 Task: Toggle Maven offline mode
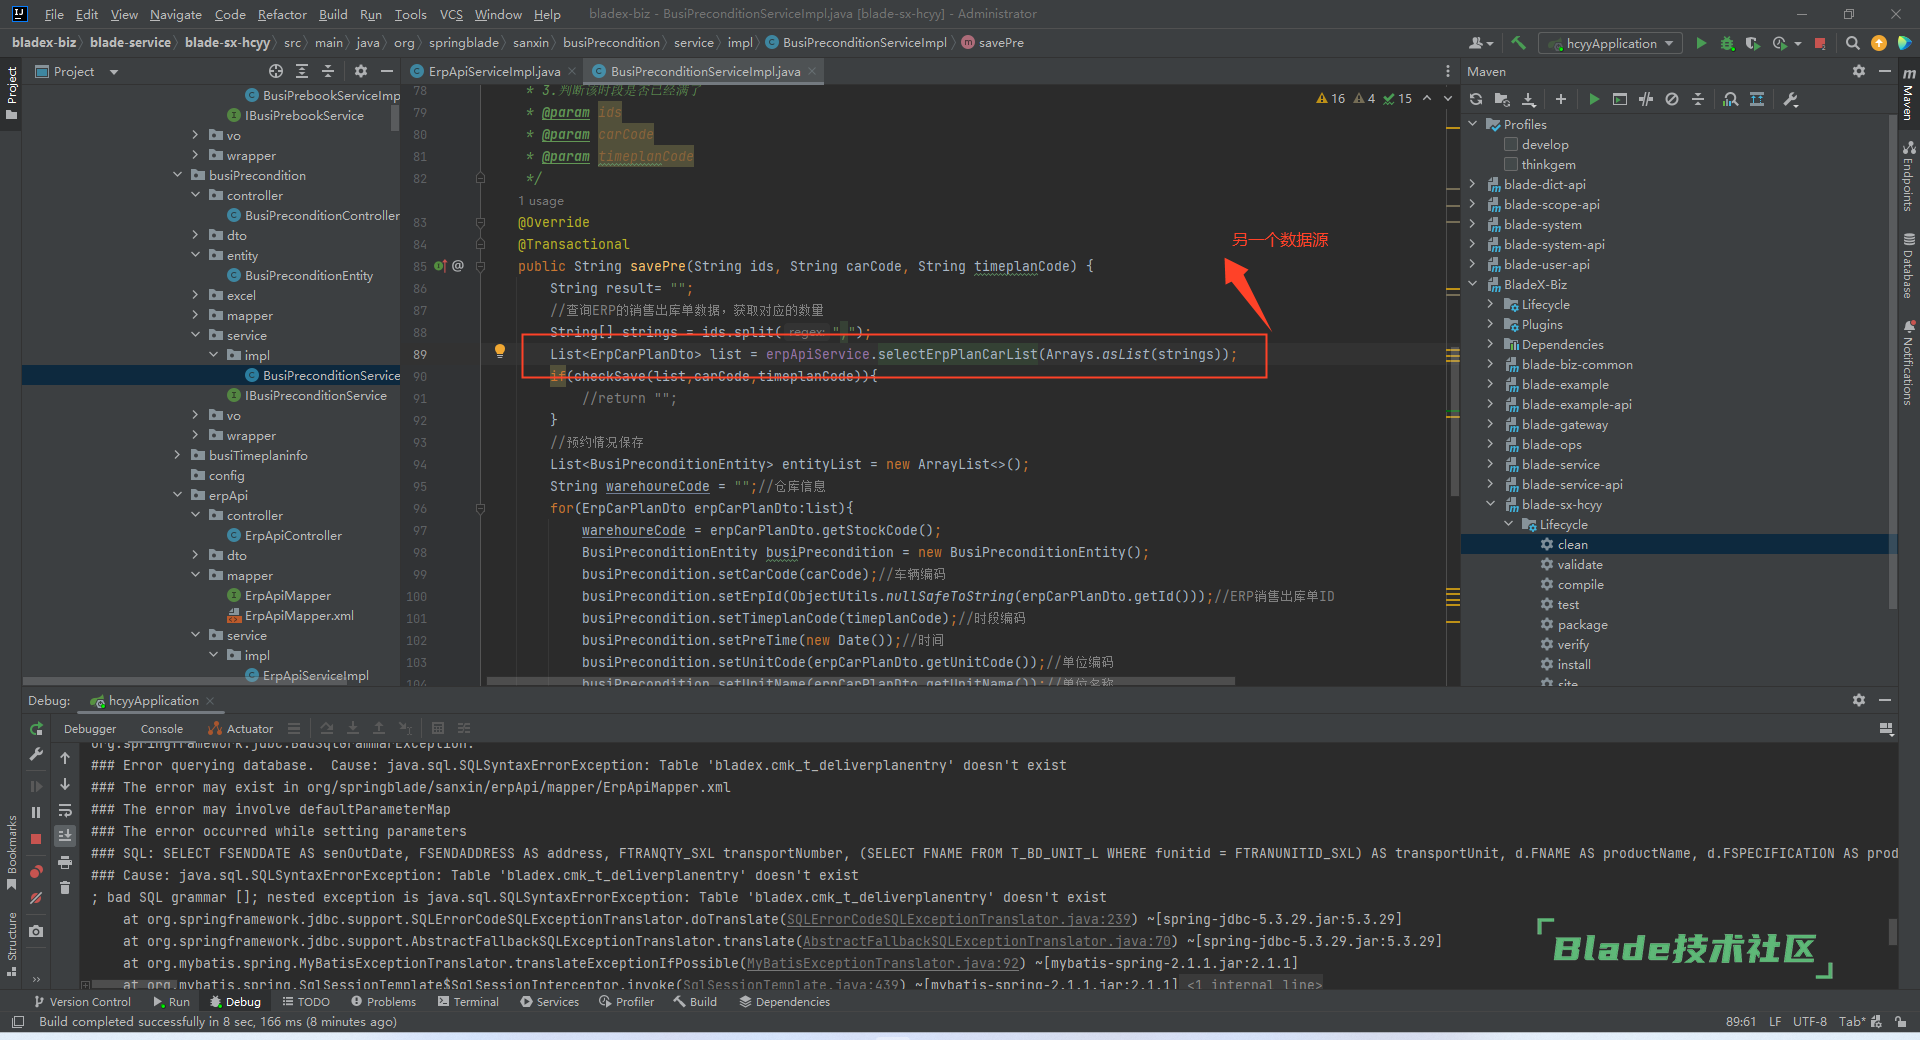tap(1646, 99)
